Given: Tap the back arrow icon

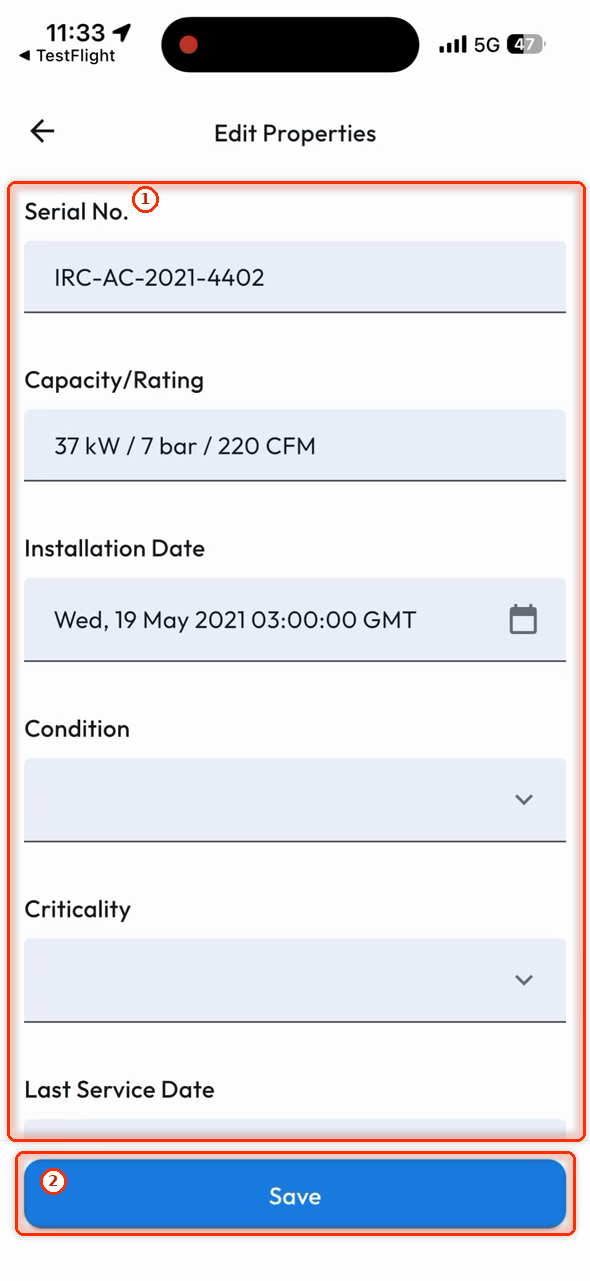Looking at the screenshot, I should (x=42, y=132).
